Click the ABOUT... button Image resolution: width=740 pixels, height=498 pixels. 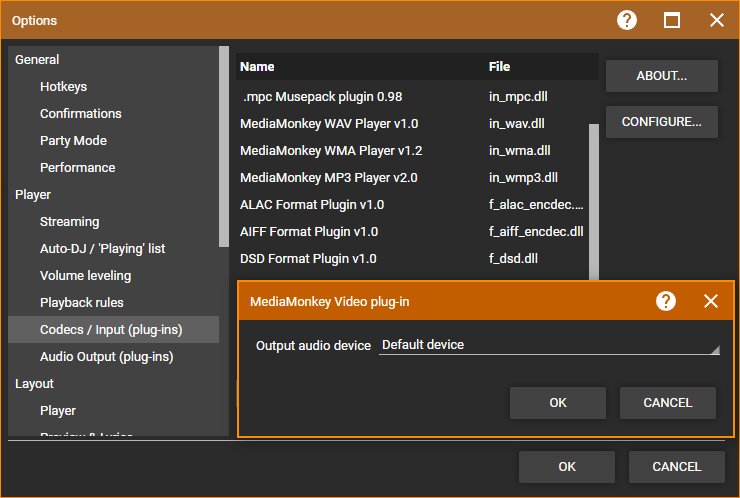coord(661,76)
